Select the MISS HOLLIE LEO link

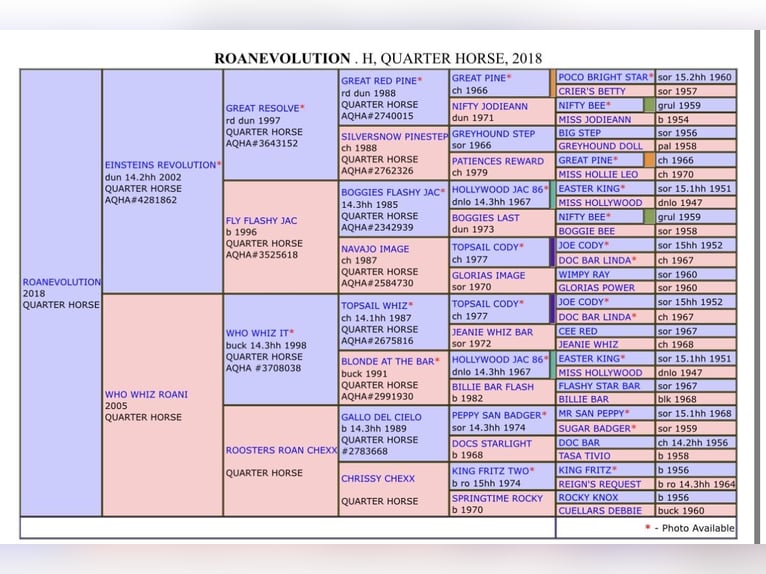(598, 174)
